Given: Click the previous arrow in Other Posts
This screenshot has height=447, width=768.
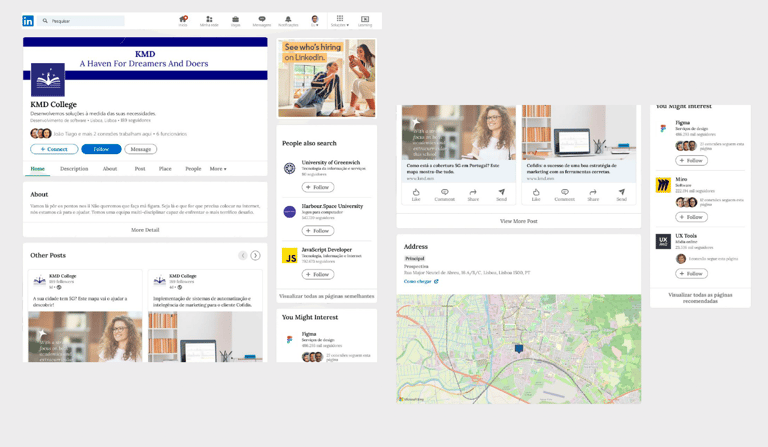Looking at the screenshot, I should (243, 255).
